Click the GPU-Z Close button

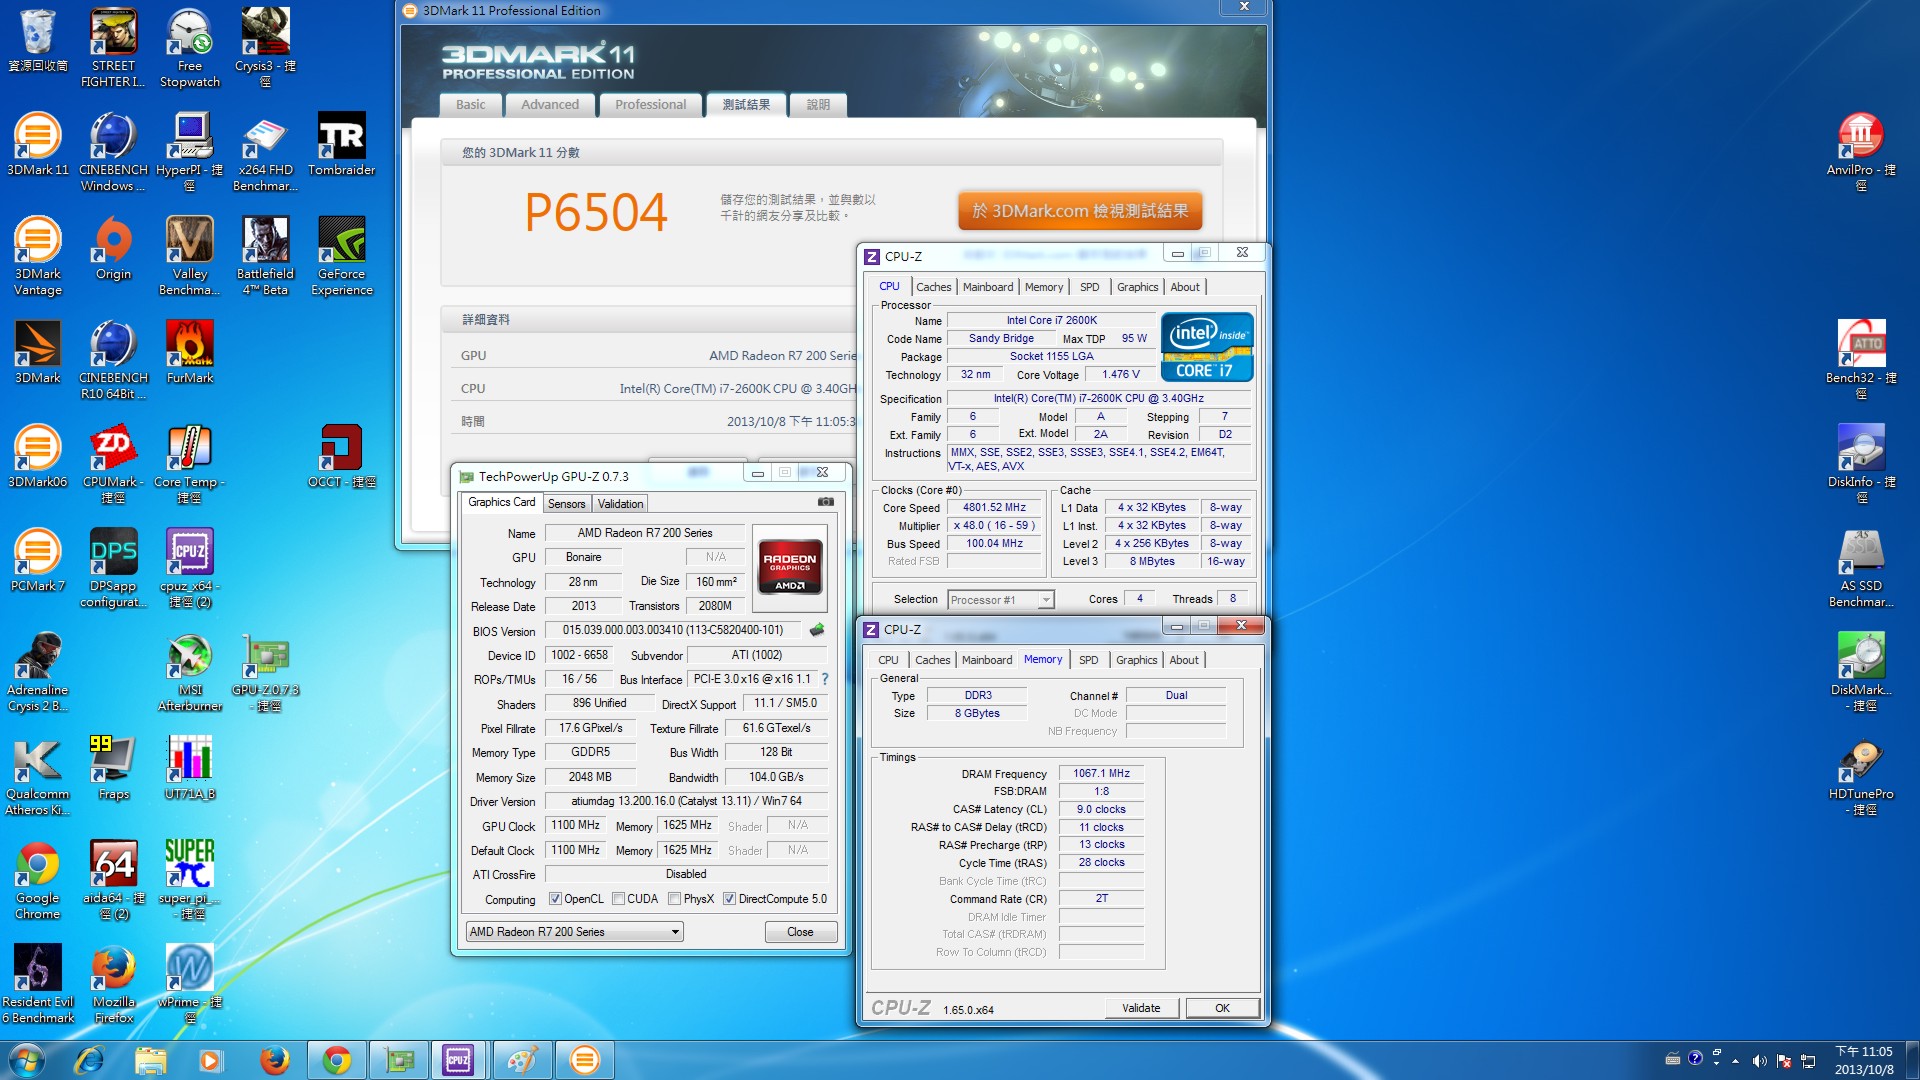point(800,932)
